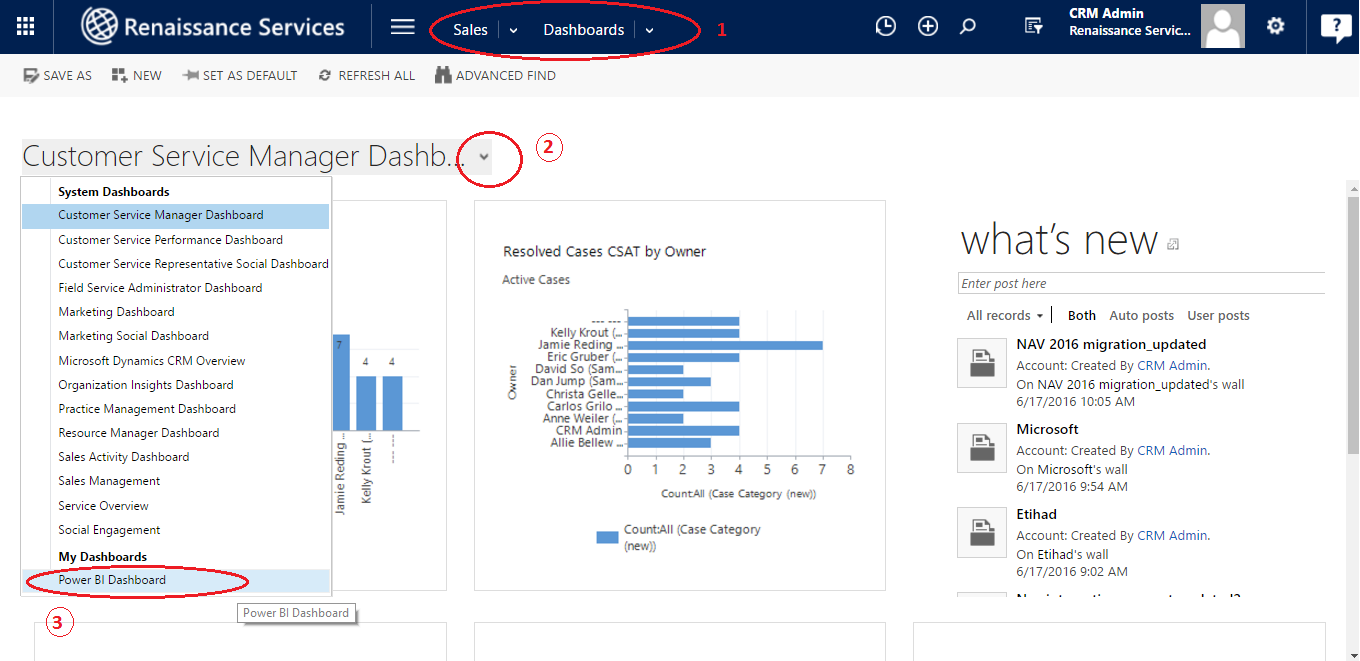
Task: Click the CRM Admin user avatar
Action: click(1222, 27)
